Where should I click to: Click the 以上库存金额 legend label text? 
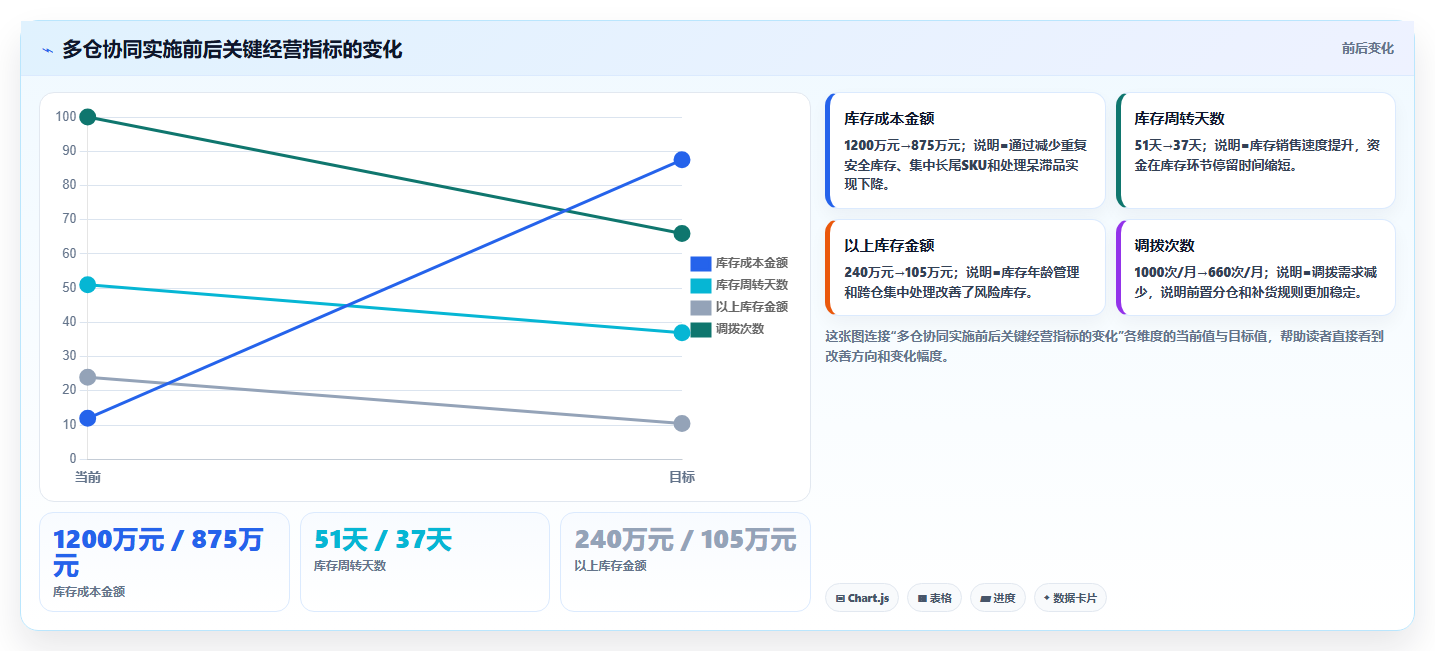752,307
